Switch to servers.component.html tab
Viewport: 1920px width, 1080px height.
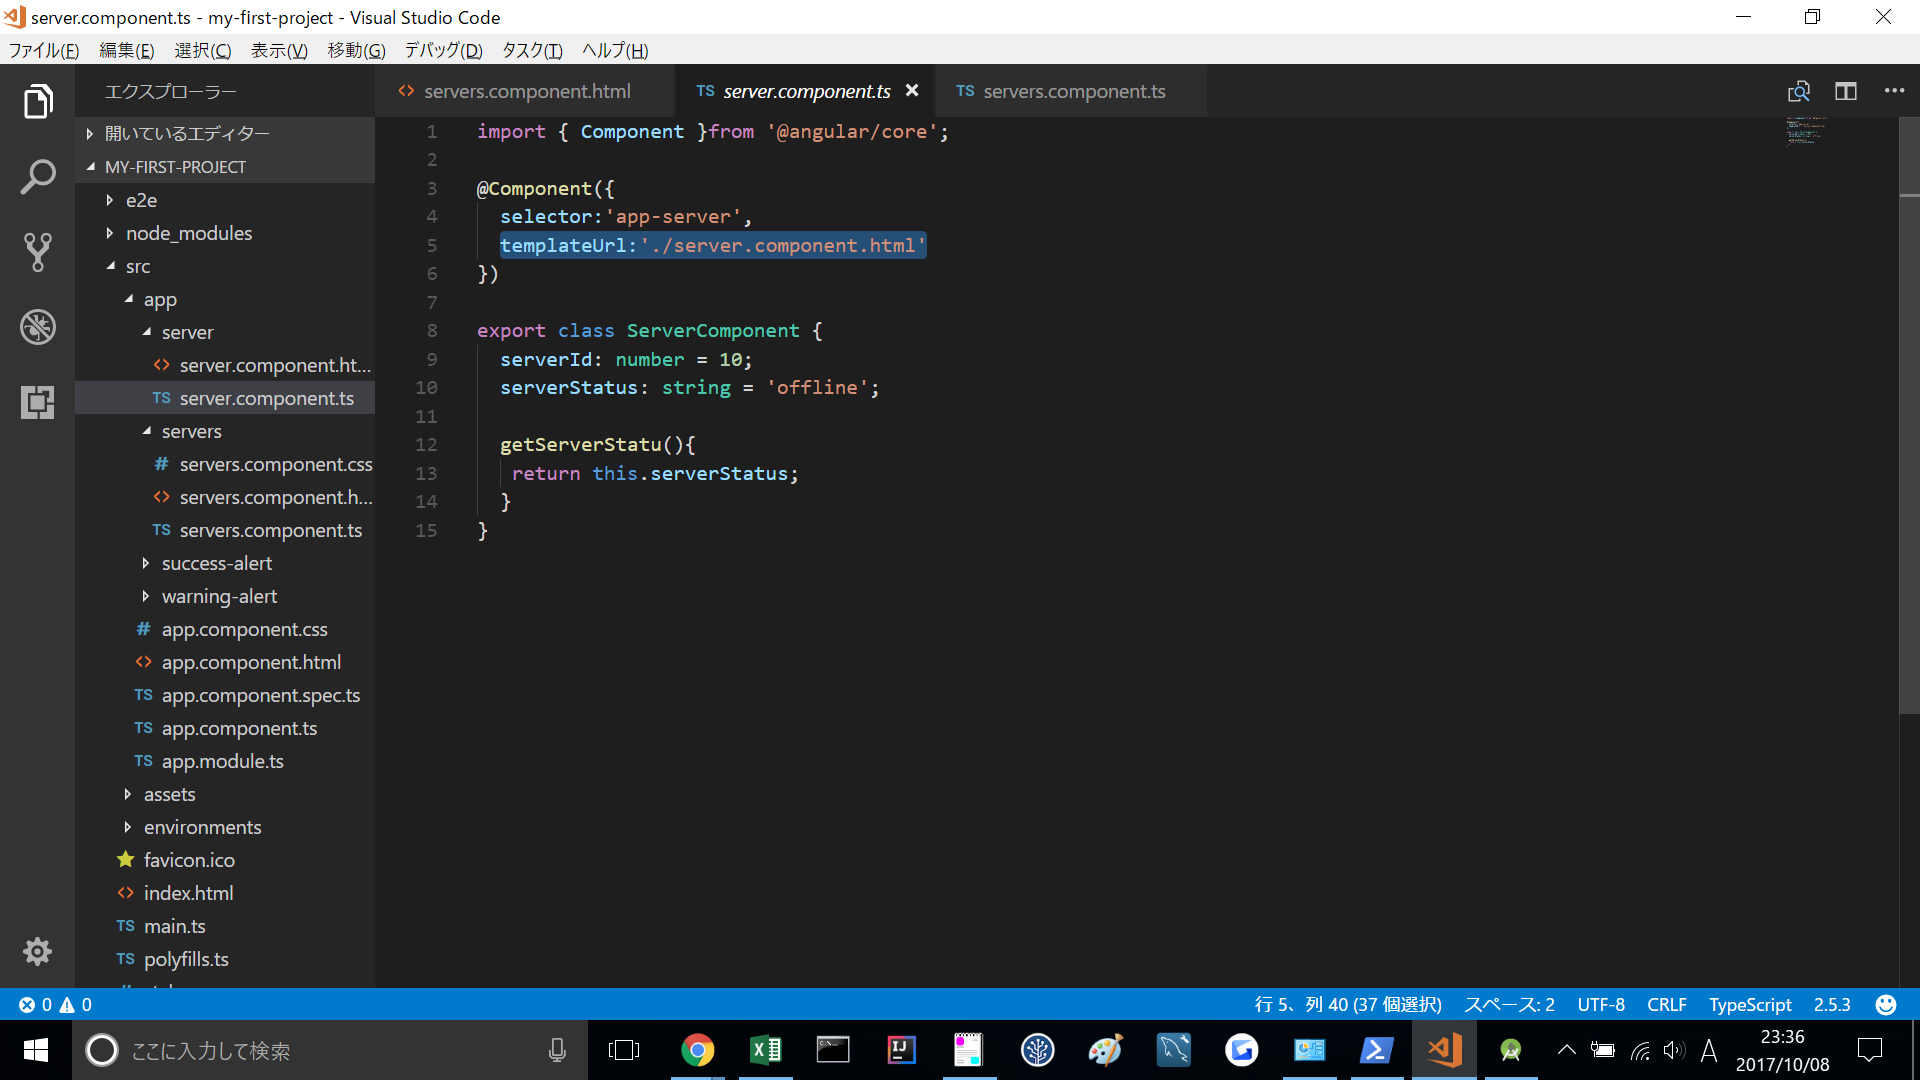pyautogui.click(x=526, y=91)
